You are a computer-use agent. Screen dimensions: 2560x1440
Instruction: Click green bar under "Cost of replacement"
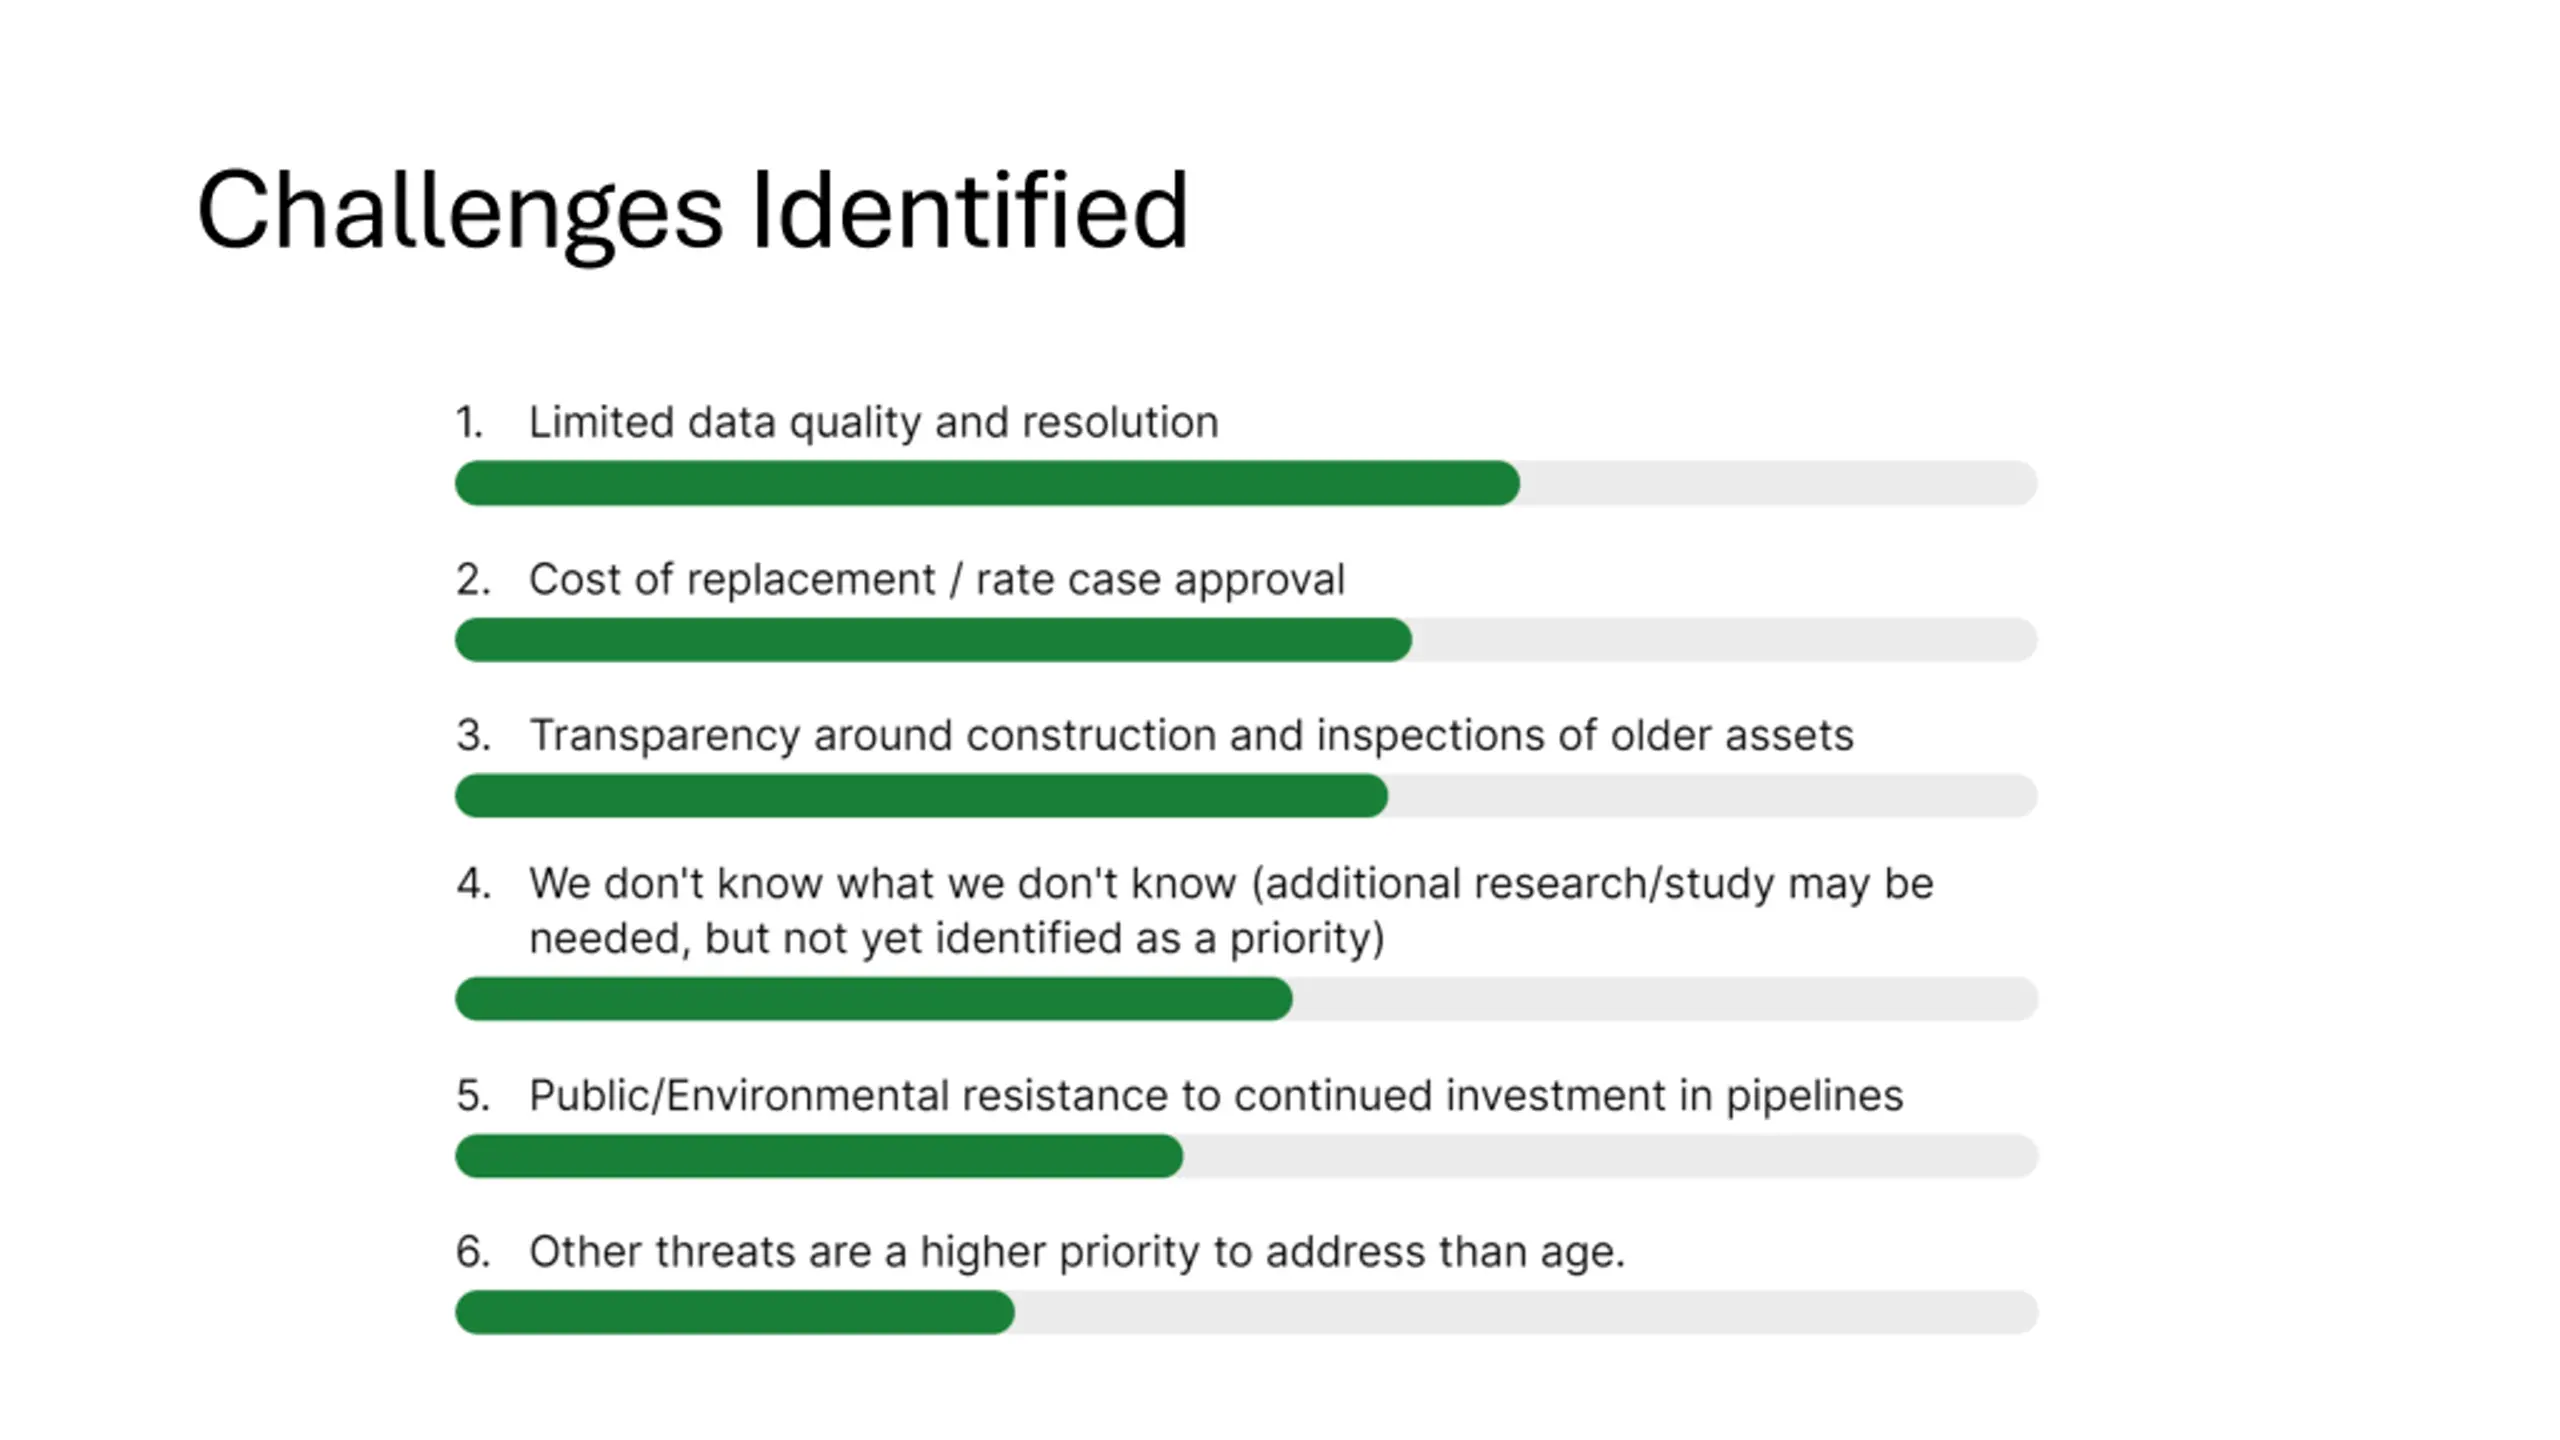[932, 640]
